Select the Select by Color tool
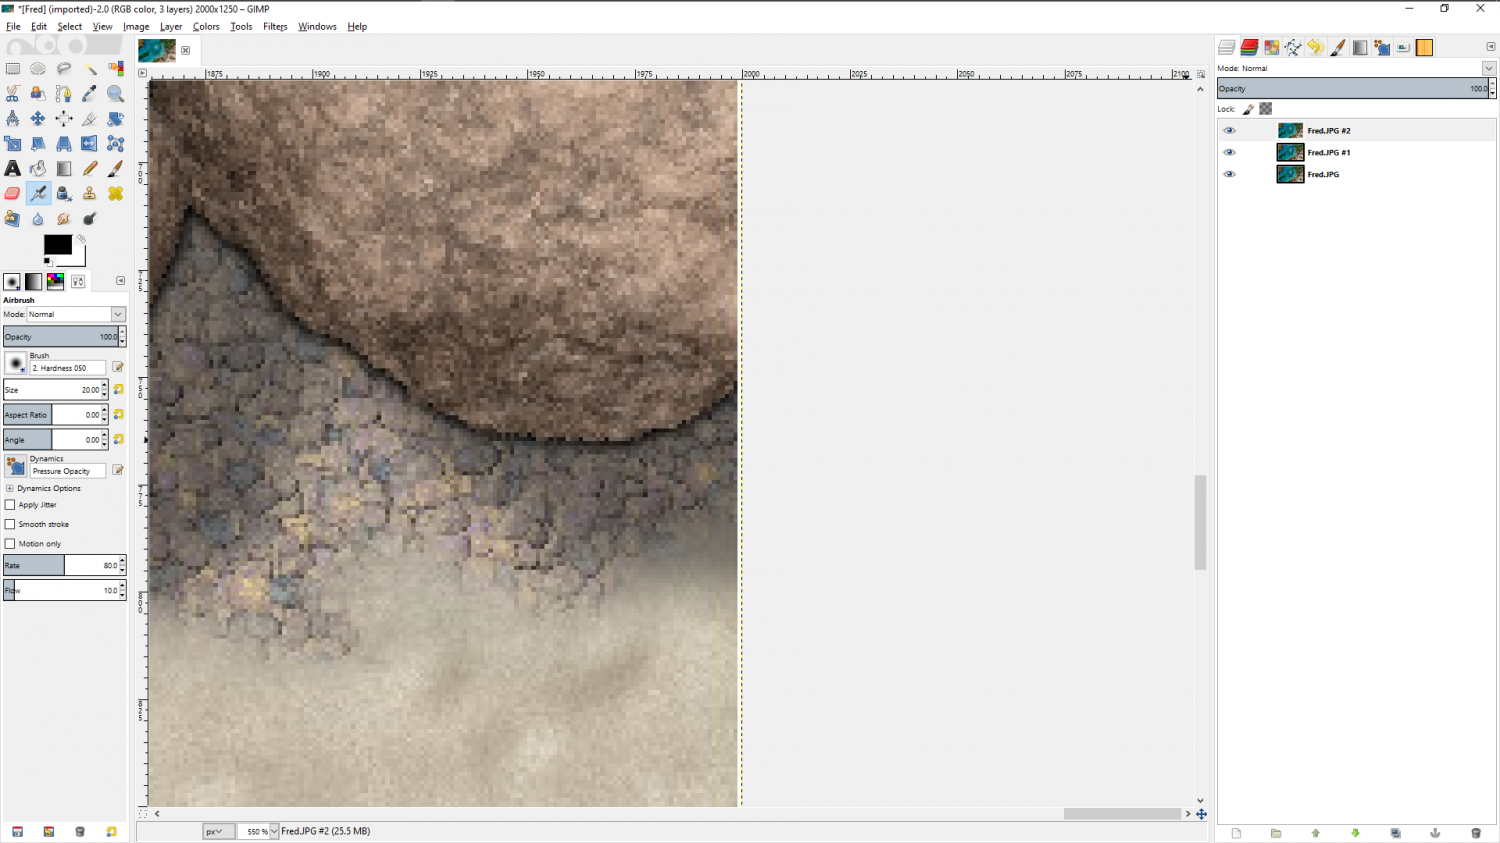The height and width of the screenshot is (843, 1500). tap(116, 69)
